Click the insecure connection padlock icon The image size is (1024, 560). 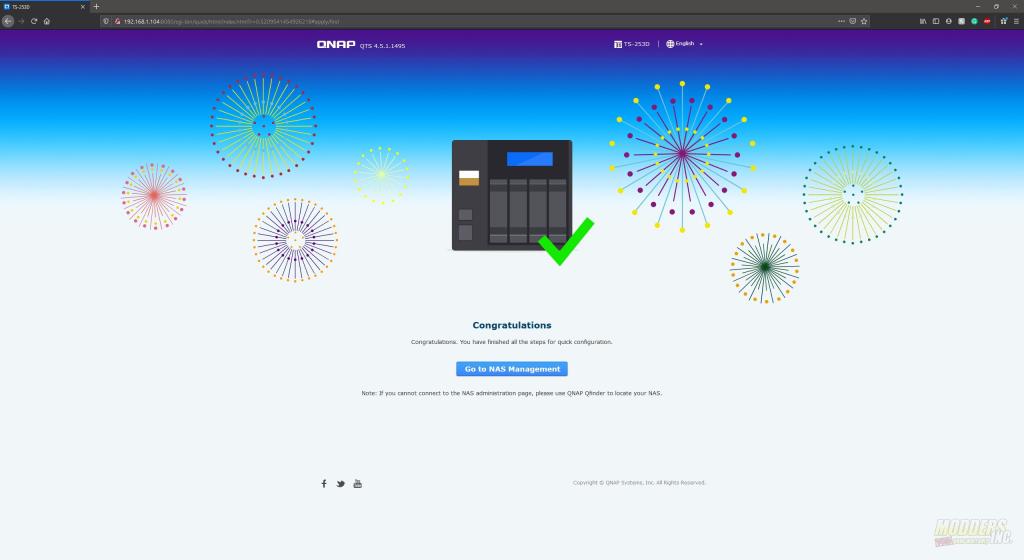[x=118, y=21]
